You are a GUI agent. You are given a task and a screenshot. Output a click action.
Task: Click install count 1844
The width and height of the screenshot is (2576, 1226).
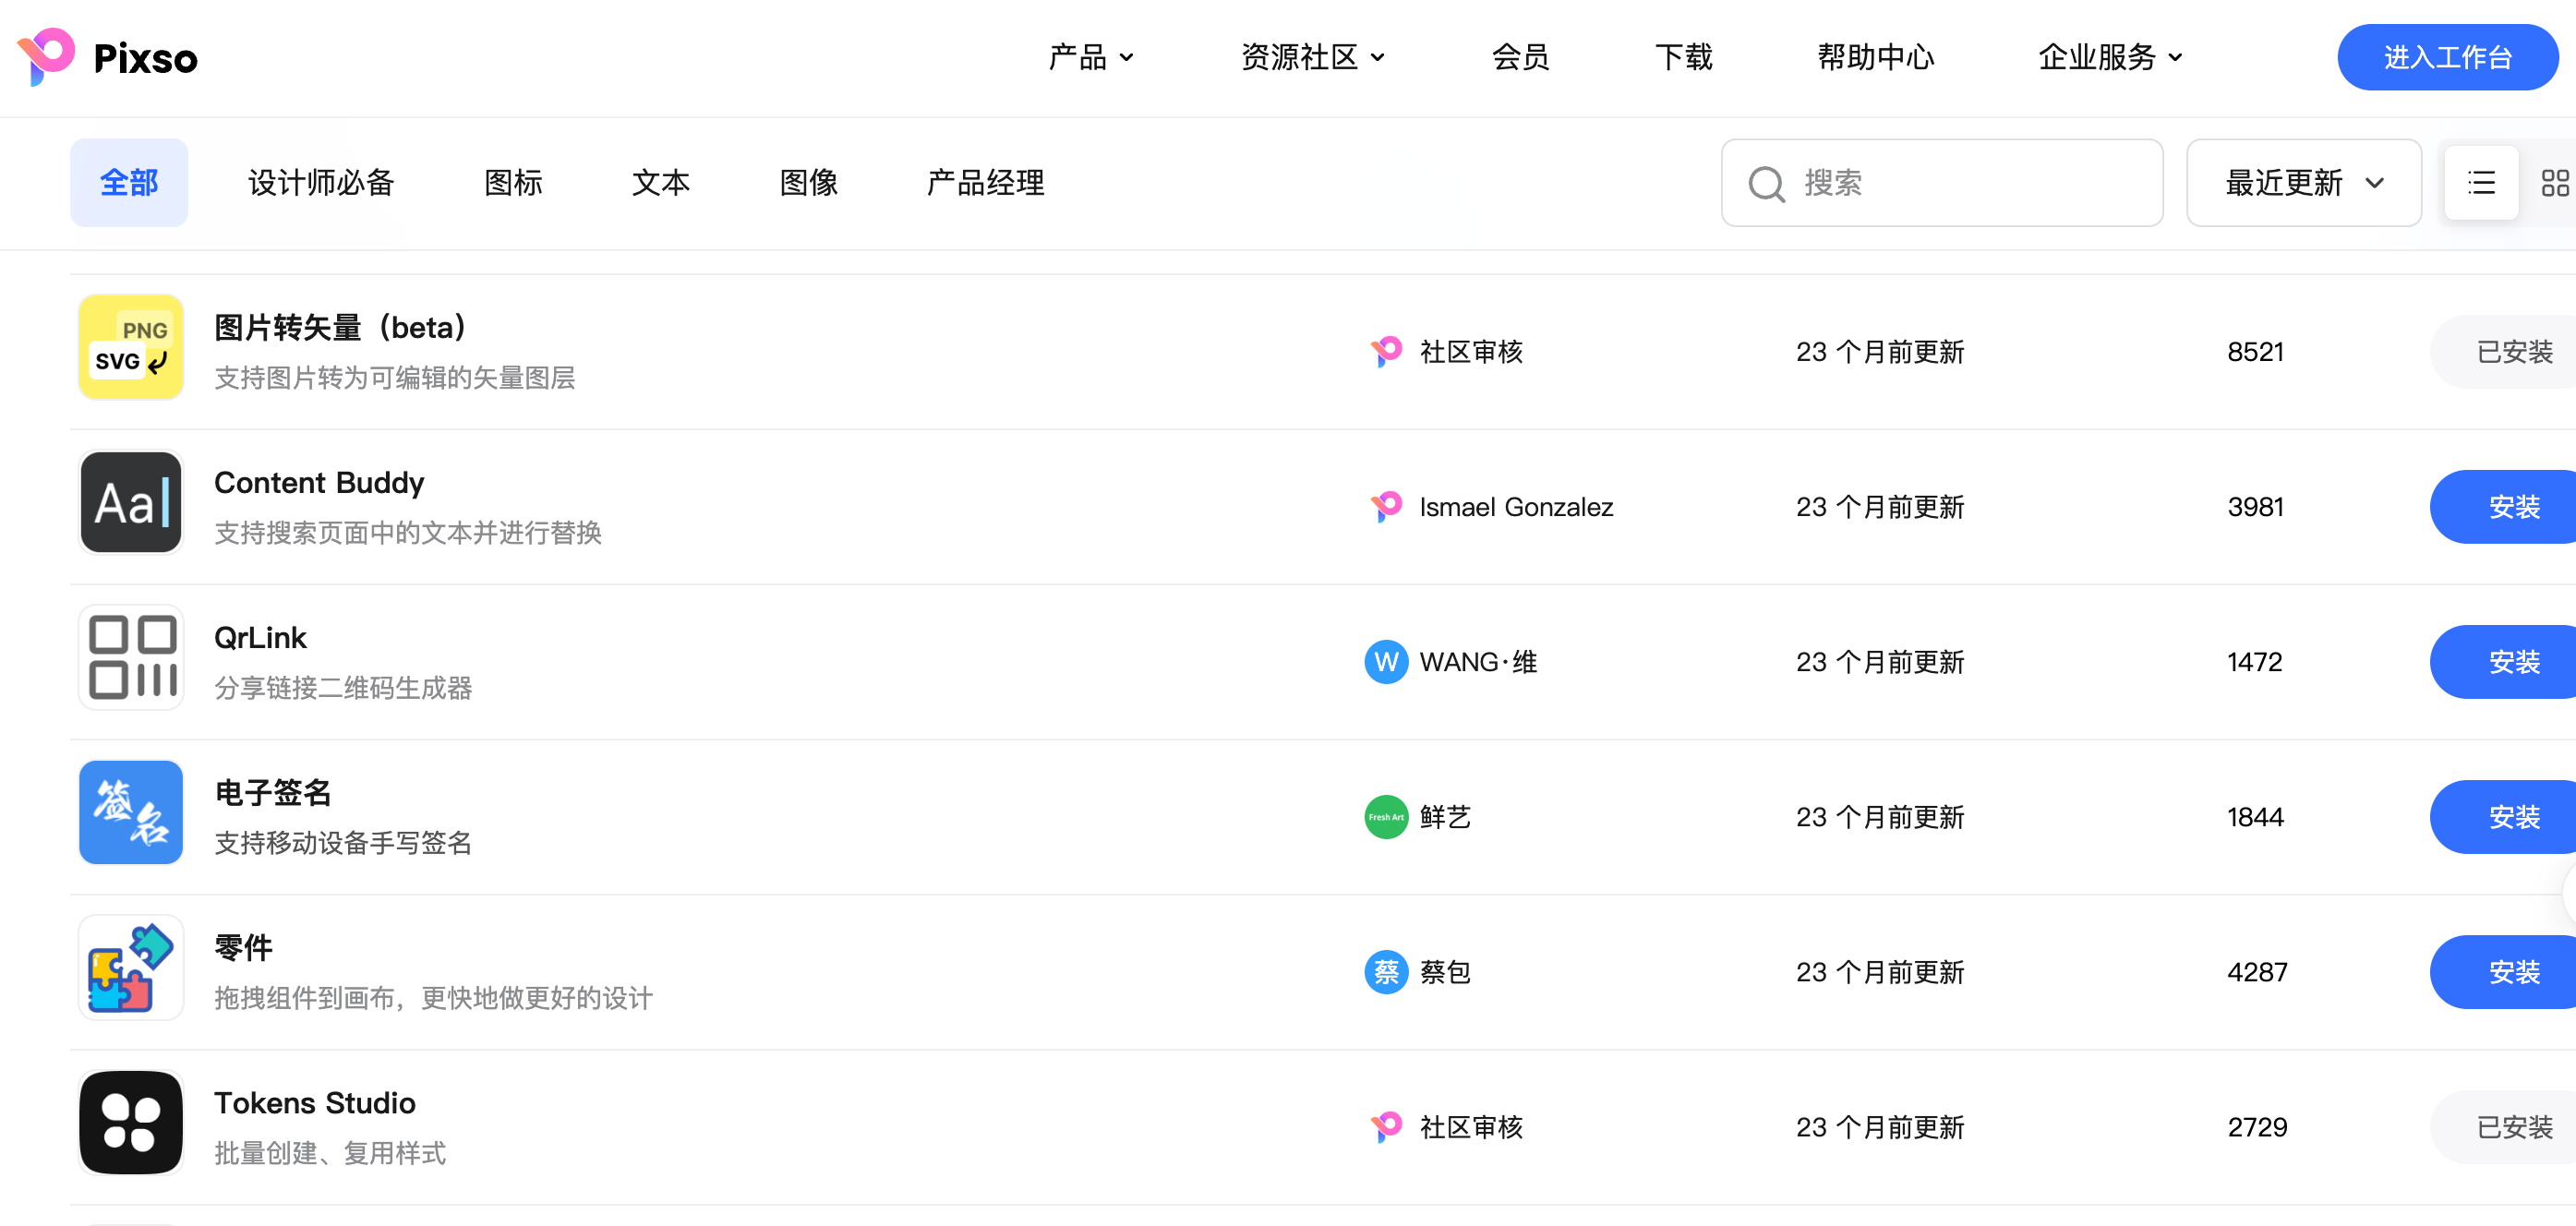pyautogui.click(x=2255, y=817)
